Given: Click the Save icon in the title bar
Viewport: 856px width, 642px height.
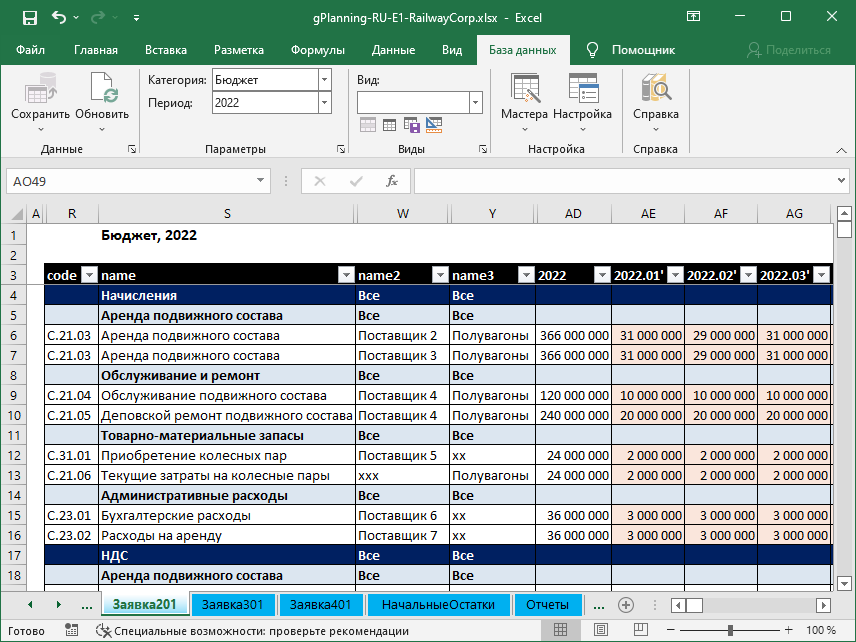Looking at the screenshot, I should point(29,18).
